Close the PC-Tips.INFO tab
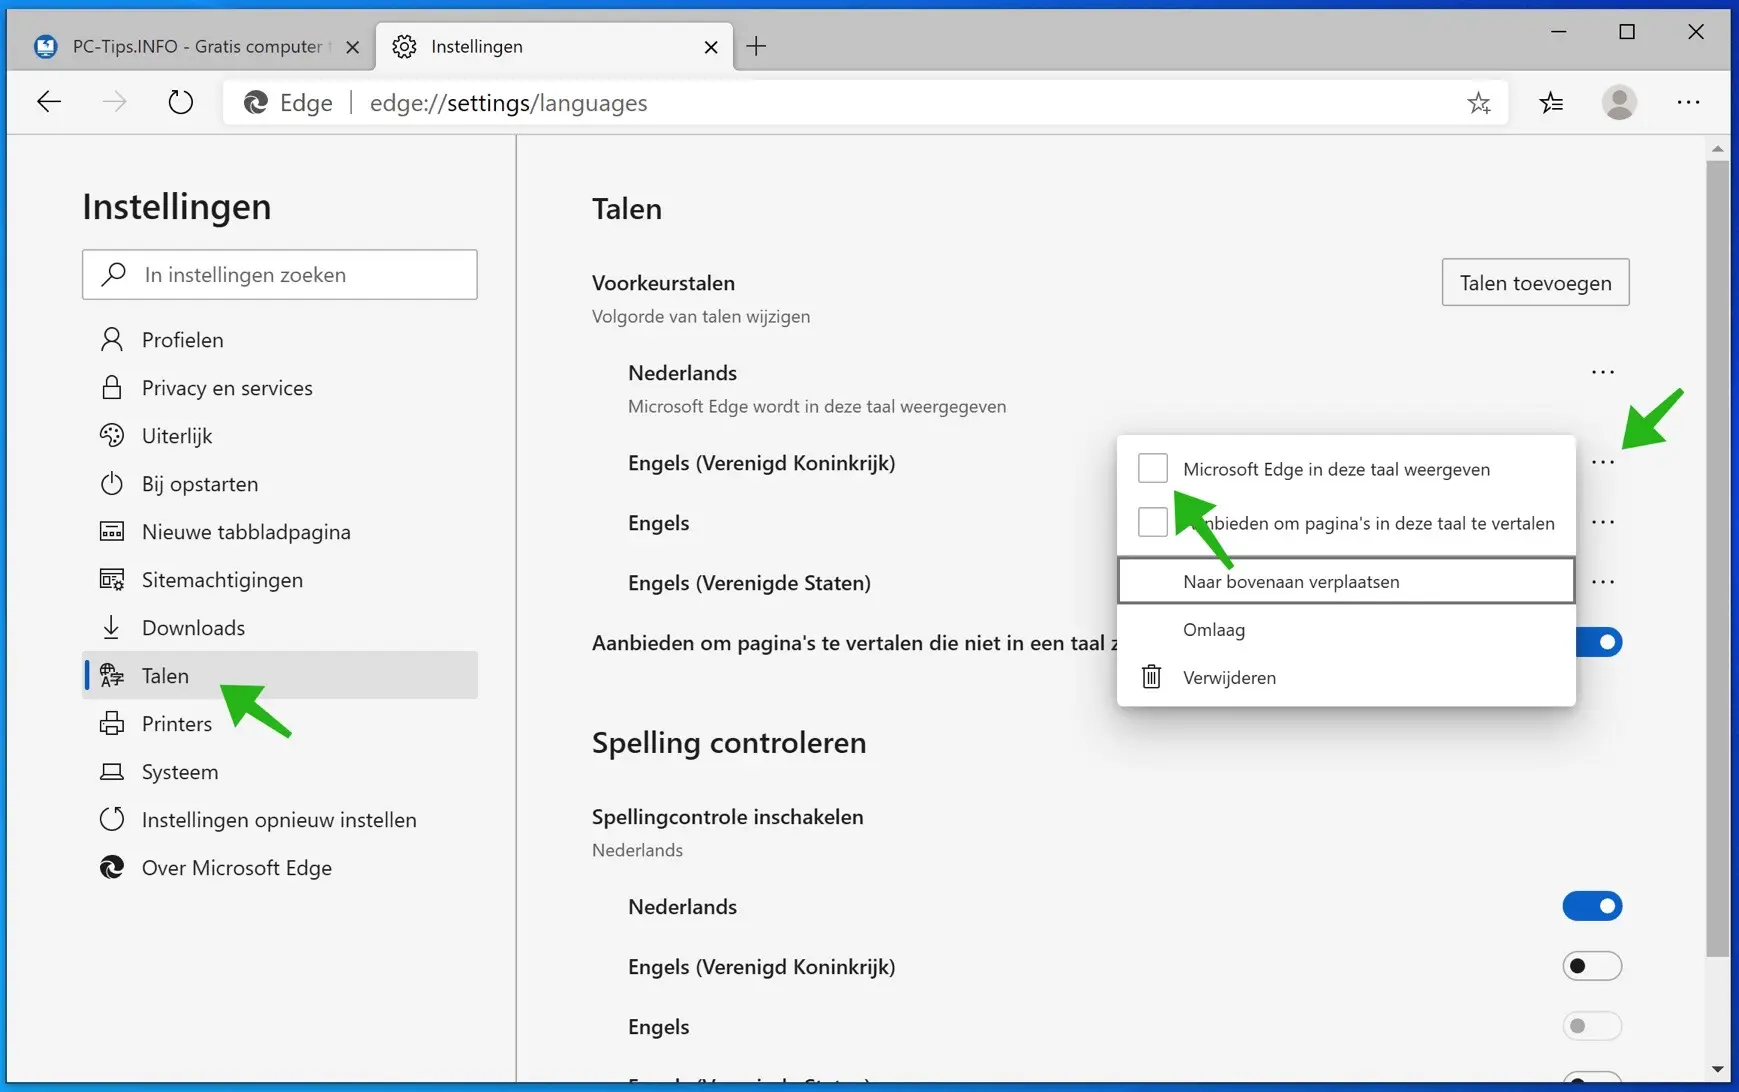Viewport: 1739px width, 1092px height. (x=352, y=47)
